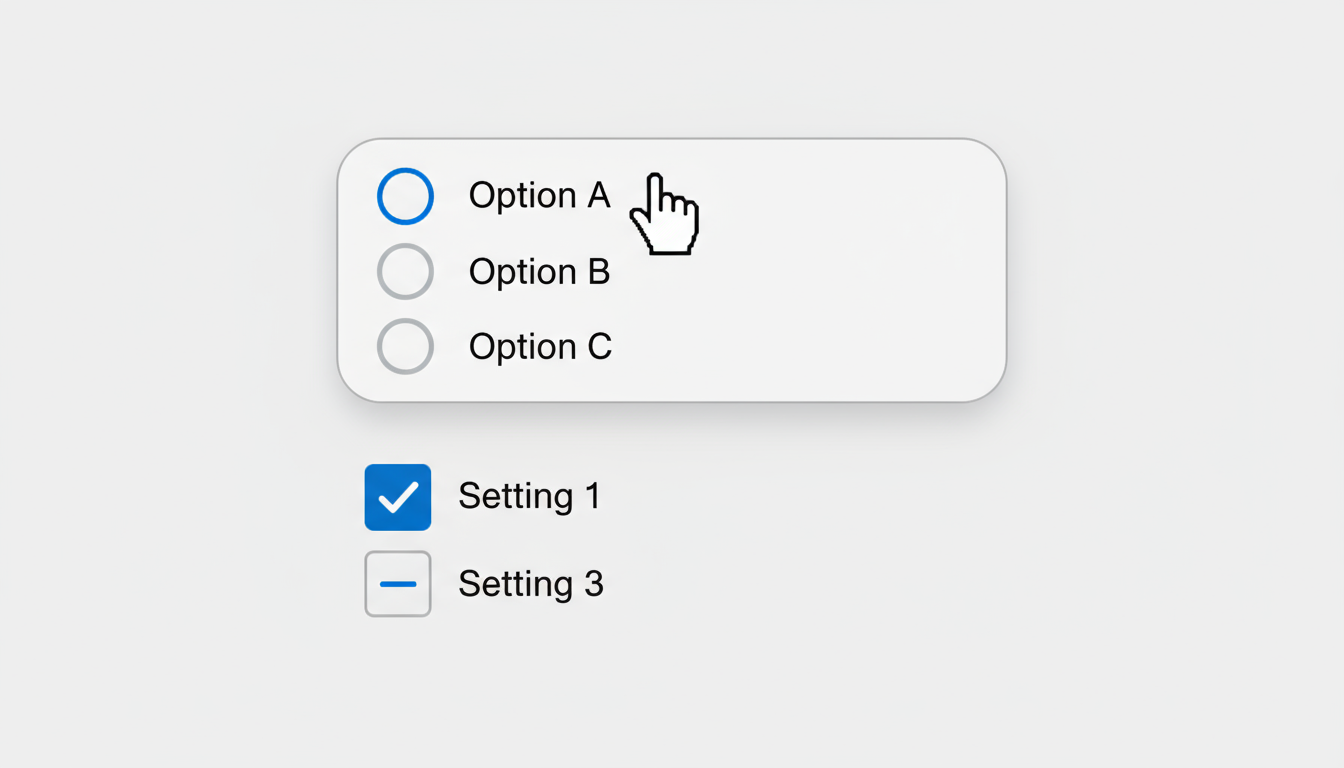
Task: Select the Option A radio button
Action: click(x=405, y=196)
